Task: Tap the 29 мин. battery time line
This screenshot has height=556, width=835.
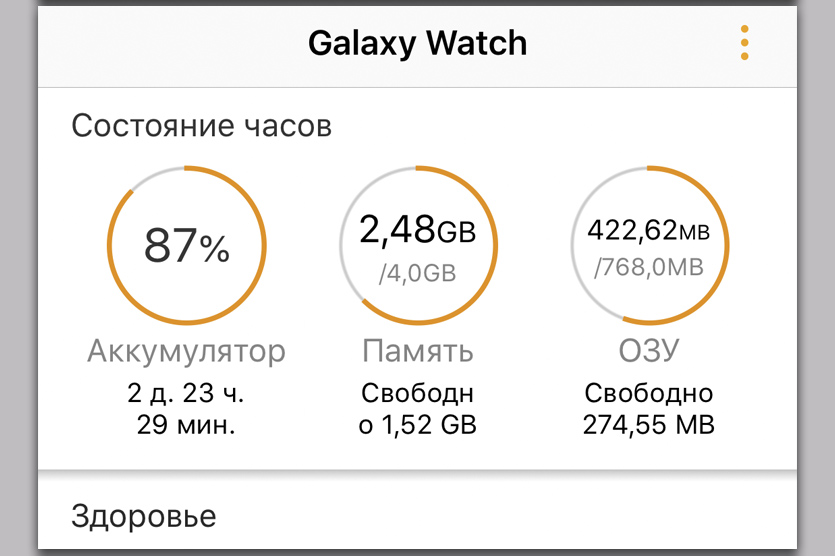Action: pos(187,425)
